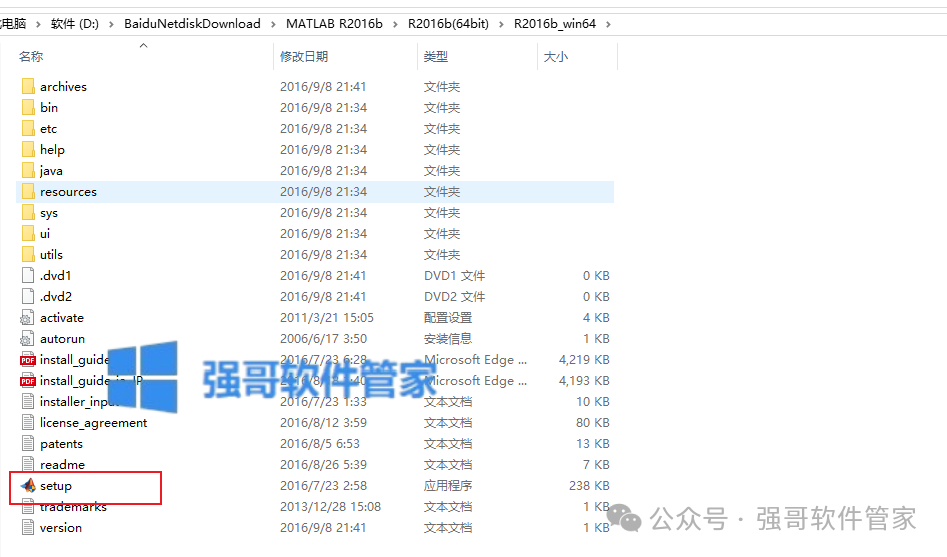Click the java folder icon
This screenshot has height=557, width=947.
point(28,170)
